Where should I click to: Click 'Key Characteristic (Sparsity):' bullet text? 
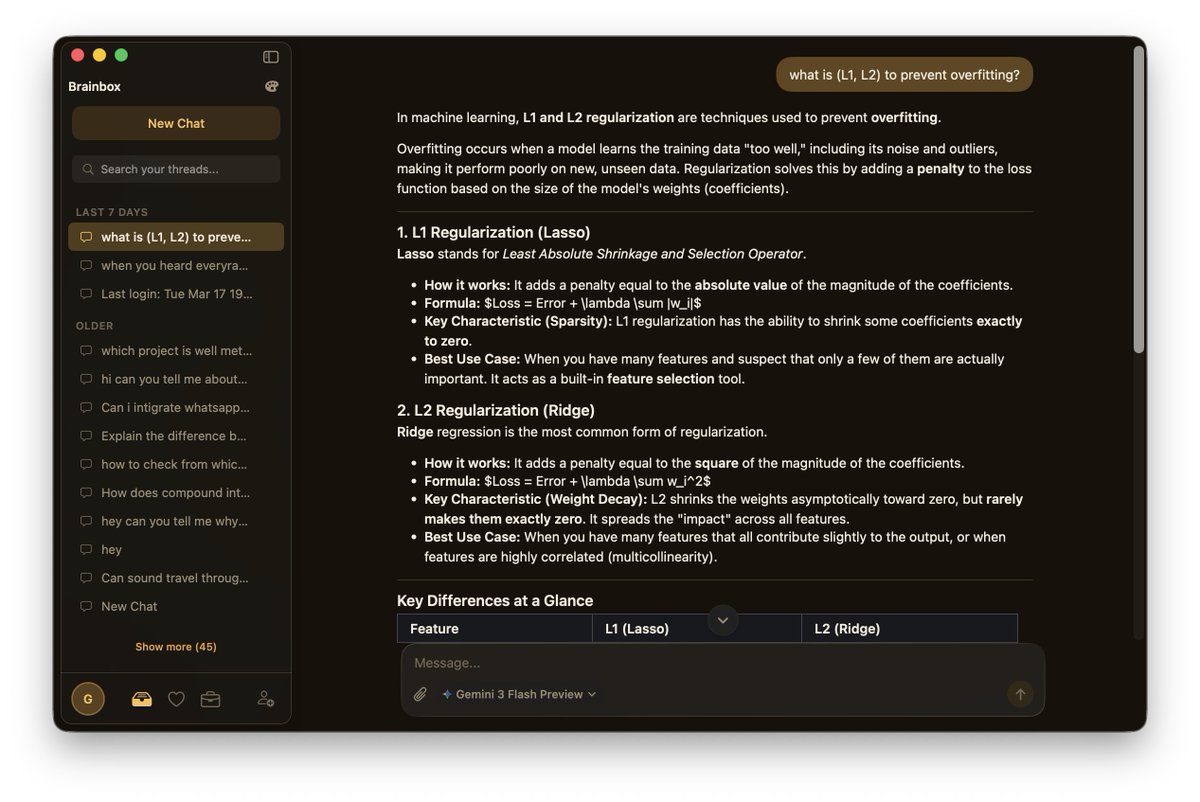pos(518,321)
